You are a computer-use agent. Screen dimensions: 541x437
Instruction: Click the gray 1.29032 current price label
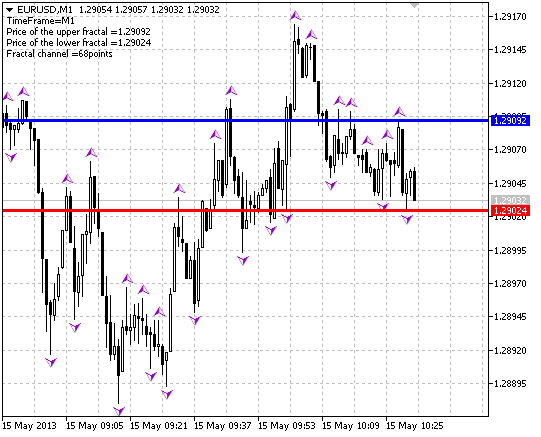(510, 200)
